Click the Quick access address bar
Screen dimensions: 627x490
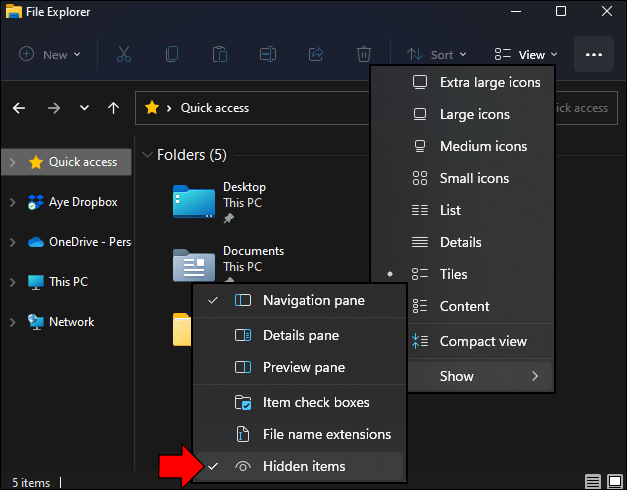point(250,108)
